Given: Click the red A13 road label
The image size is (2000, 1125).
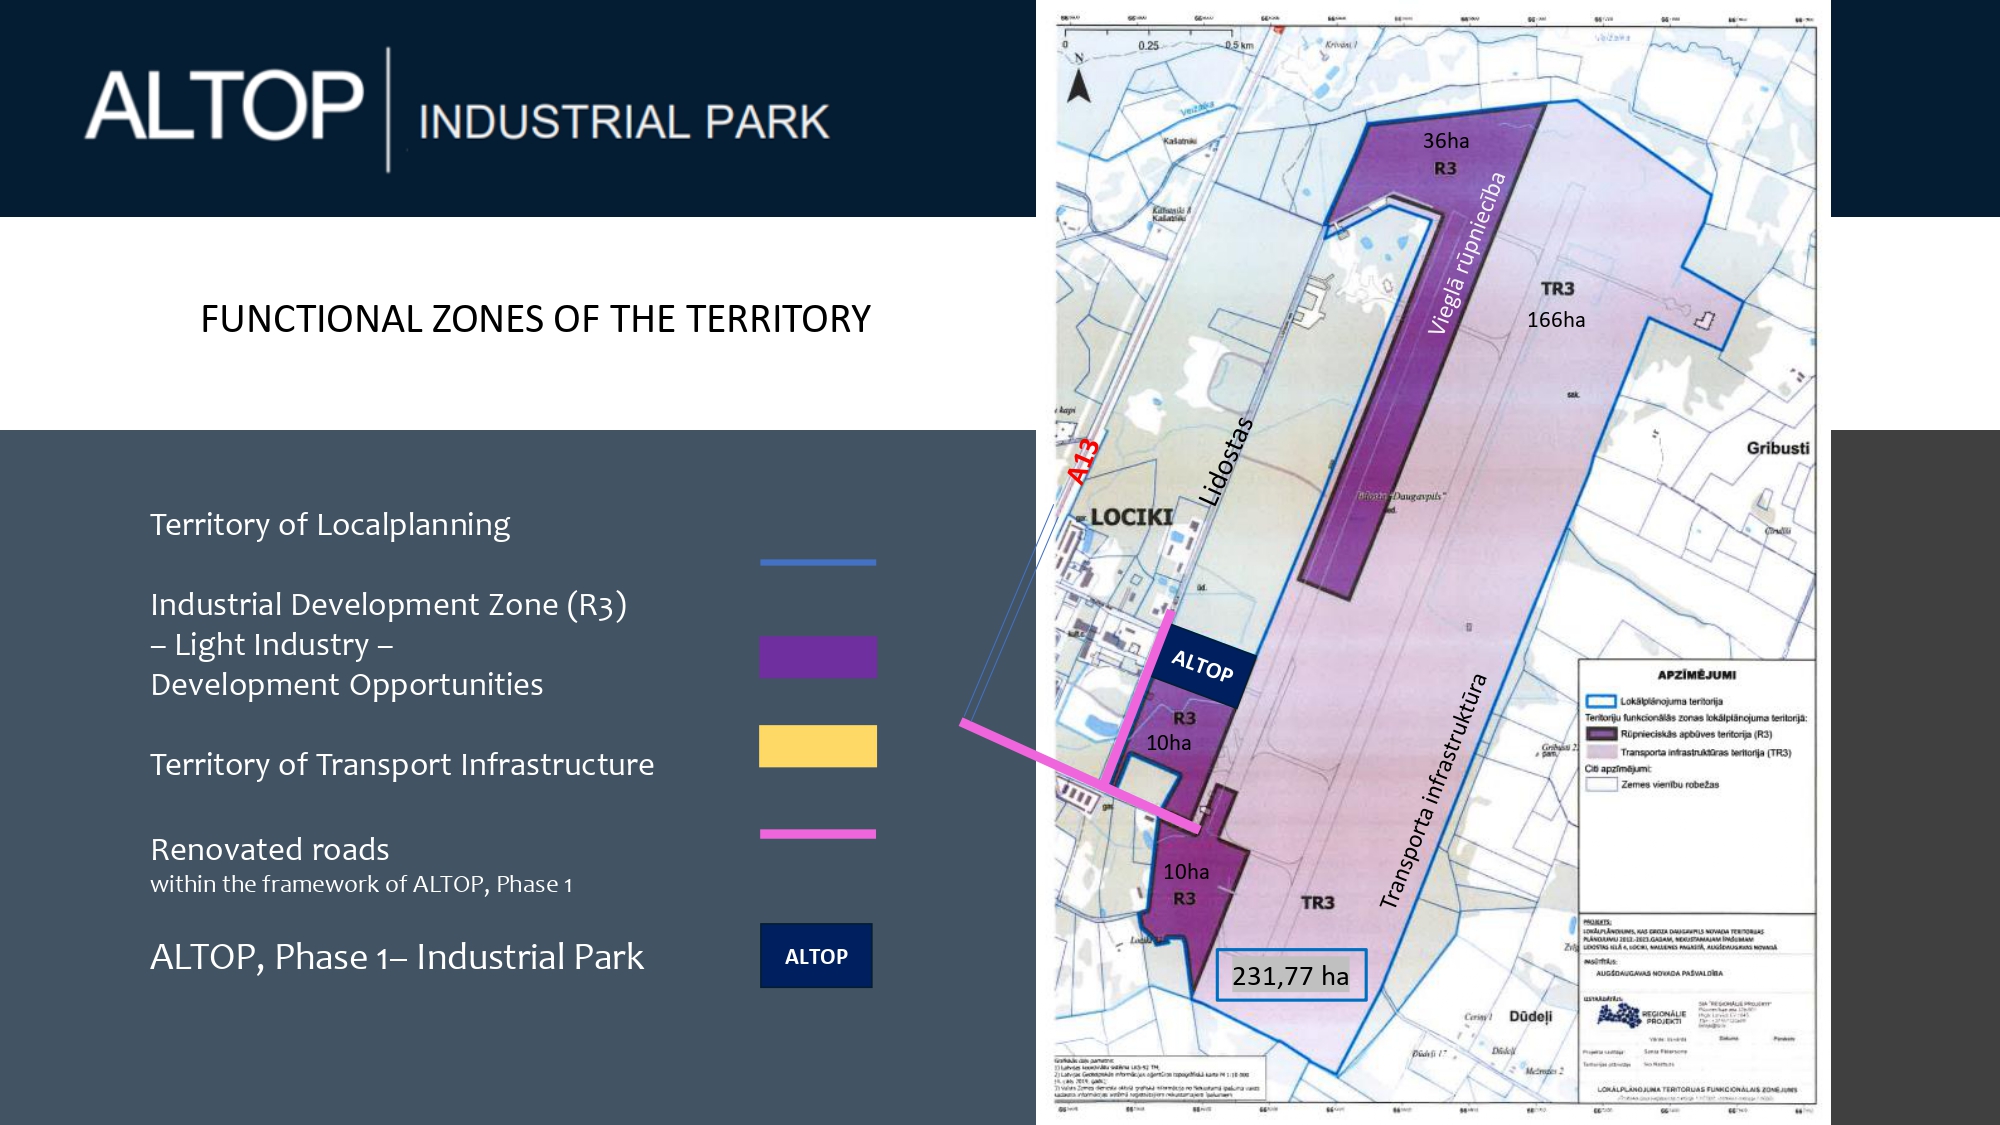Looking at the screenshot, I should point(1083,462).
